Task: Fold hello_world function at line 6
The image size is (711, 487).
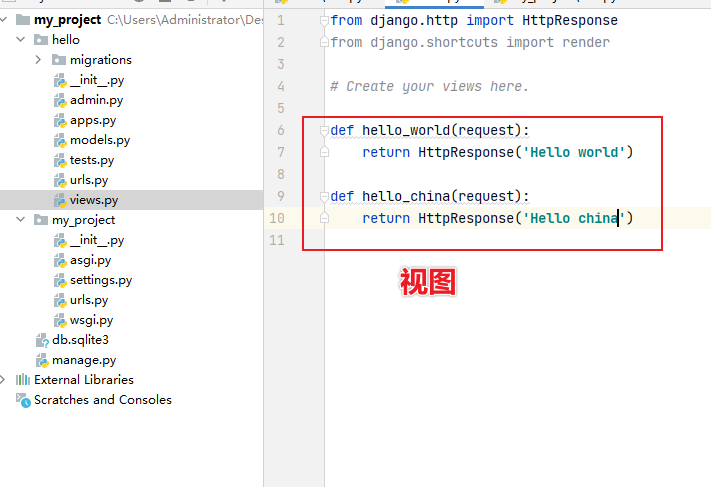Action: coord(324,131)
